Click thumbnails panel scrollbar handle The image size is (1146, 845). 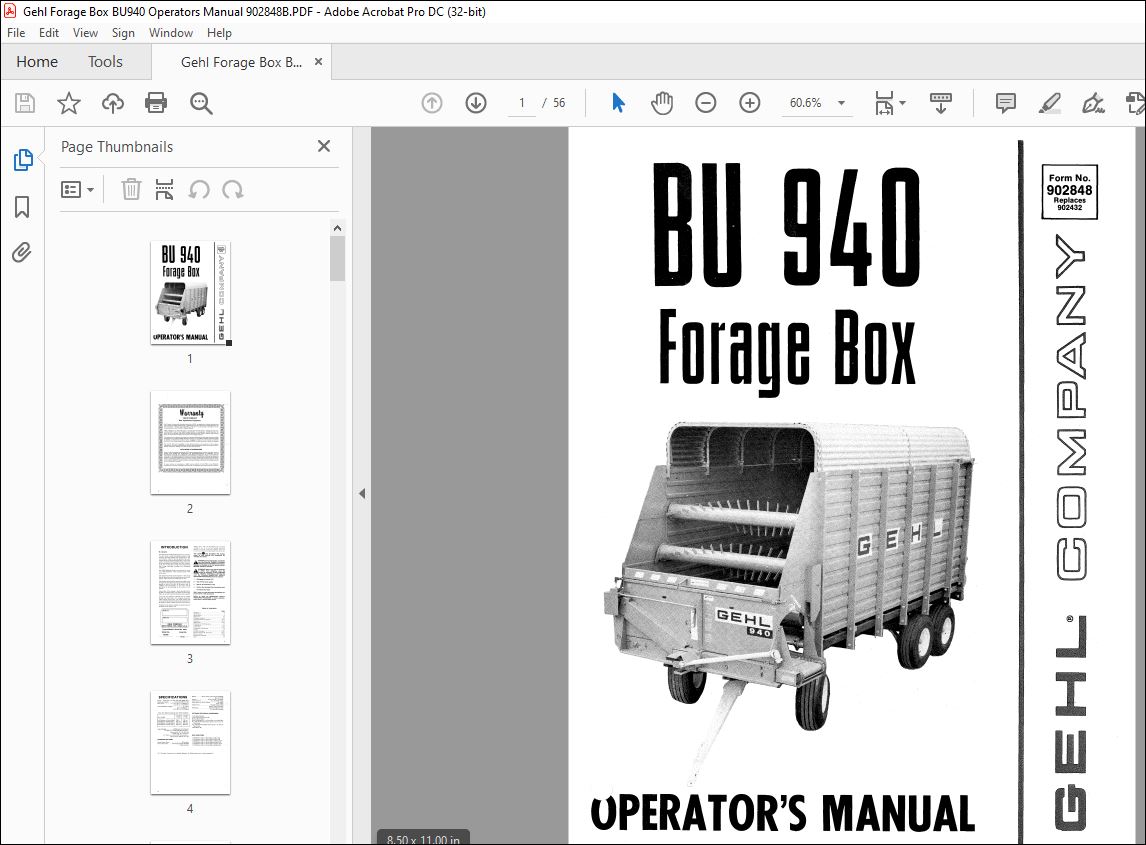tap(337, 259)
